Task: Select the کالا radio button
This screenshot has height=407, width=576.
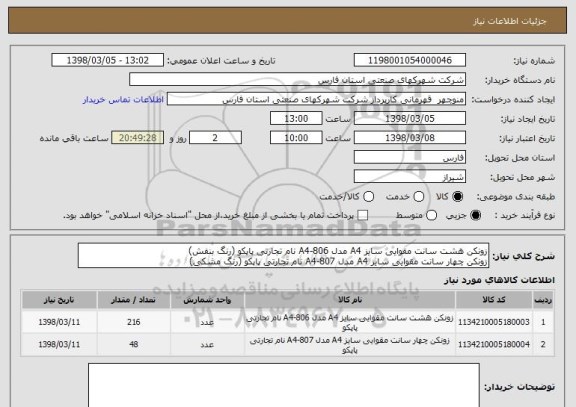Action: pyautogui.click(x=457, y=197)
